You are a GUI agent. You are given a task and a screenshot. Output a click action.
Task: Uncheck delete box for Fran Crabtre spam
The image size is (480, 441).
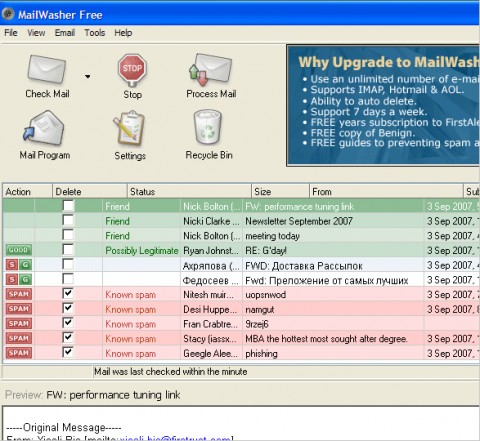tap(68, 323)
